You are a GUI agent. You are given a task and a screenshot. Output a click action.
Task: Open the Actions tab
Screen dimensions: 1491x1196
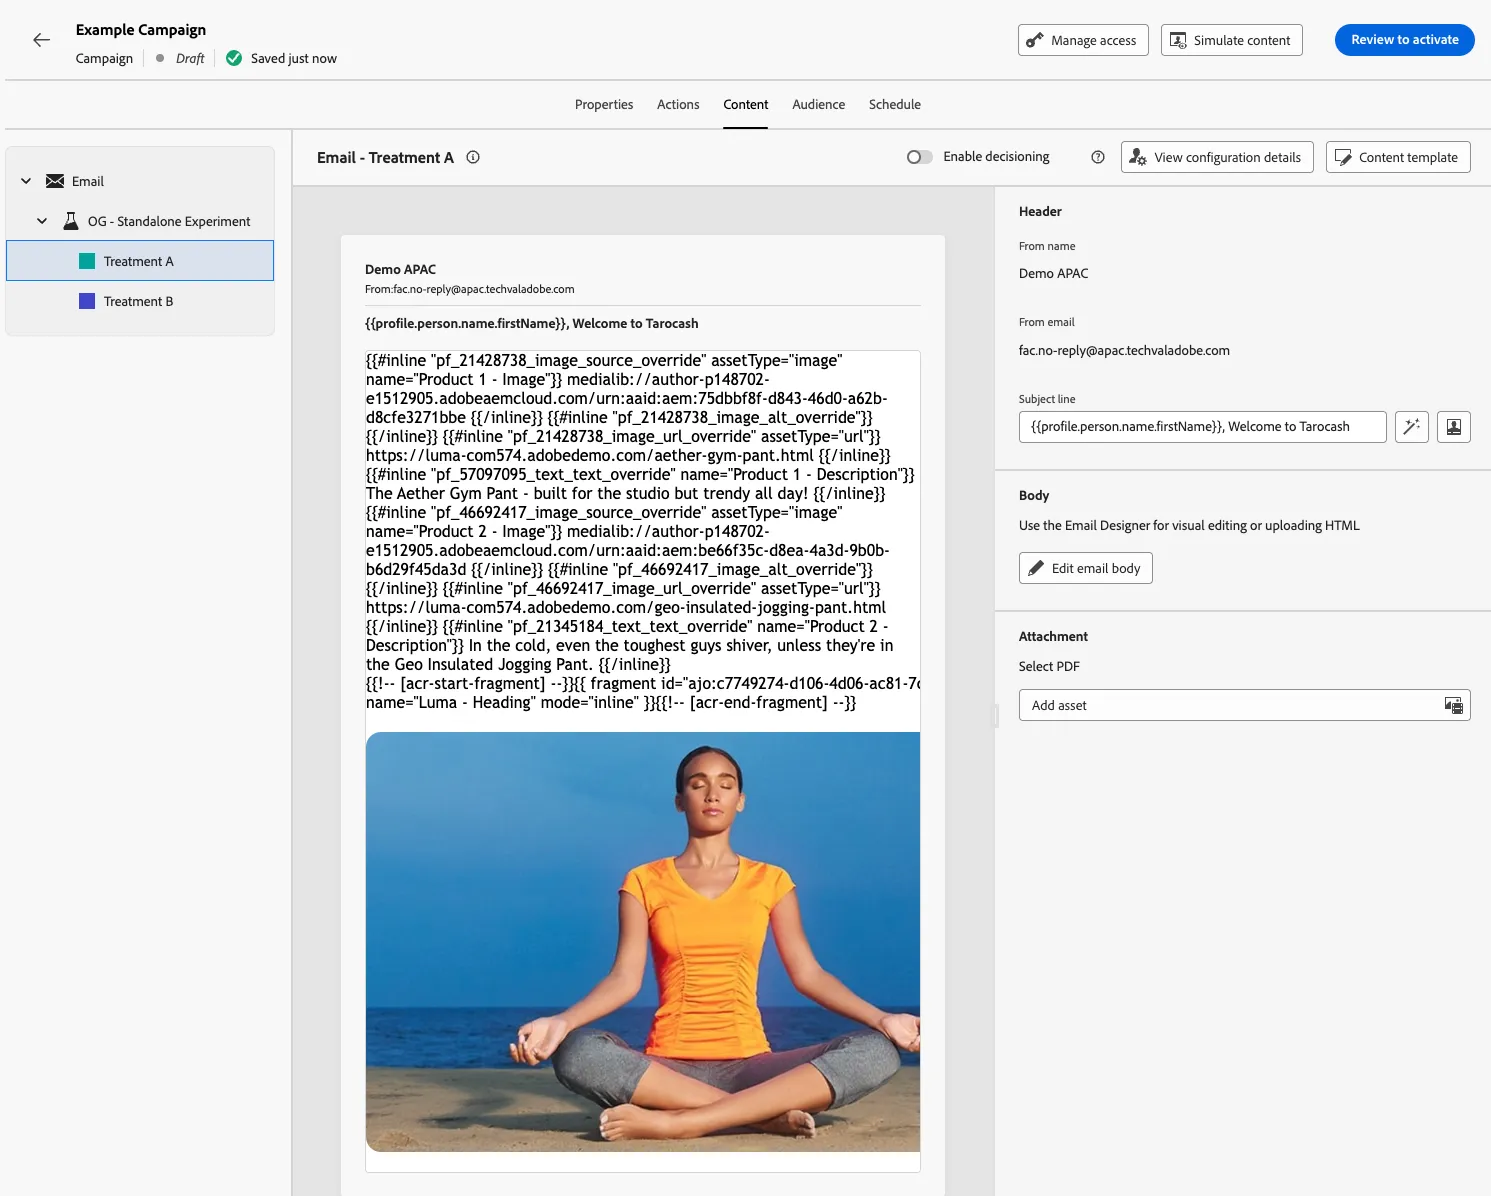pos(678,104)
